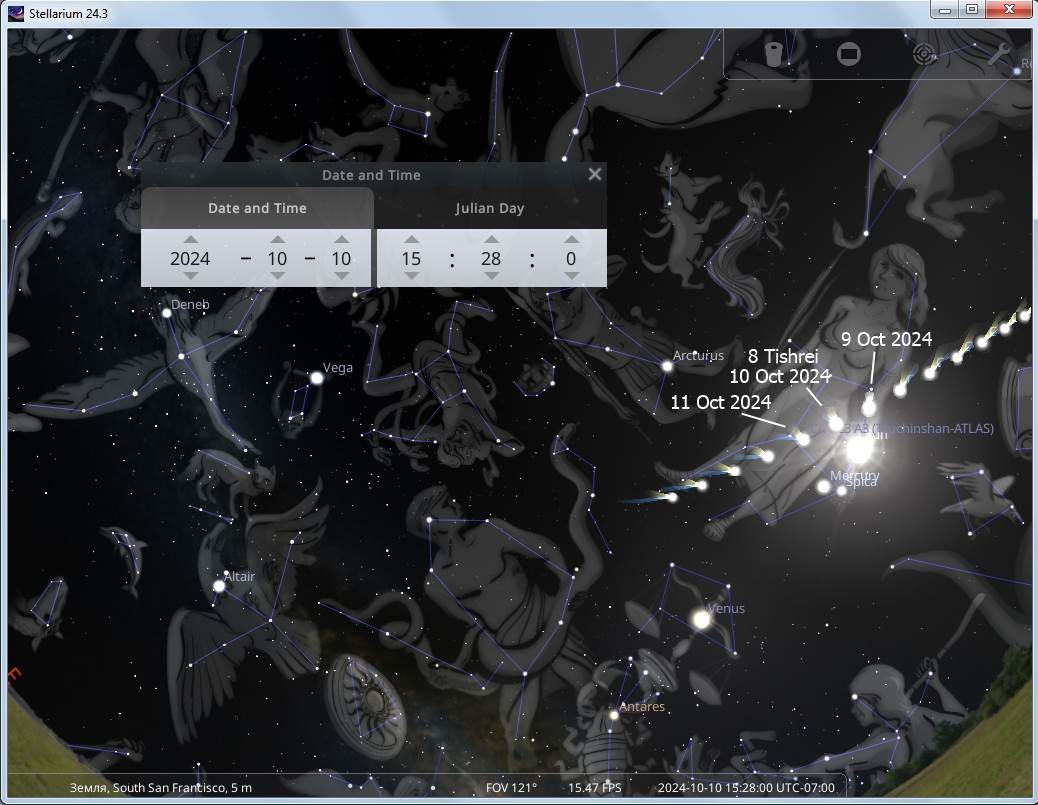Screen dimensions: 1038x805
Task: Decrease the year with down arrow
Action: [x=190, y=276]
